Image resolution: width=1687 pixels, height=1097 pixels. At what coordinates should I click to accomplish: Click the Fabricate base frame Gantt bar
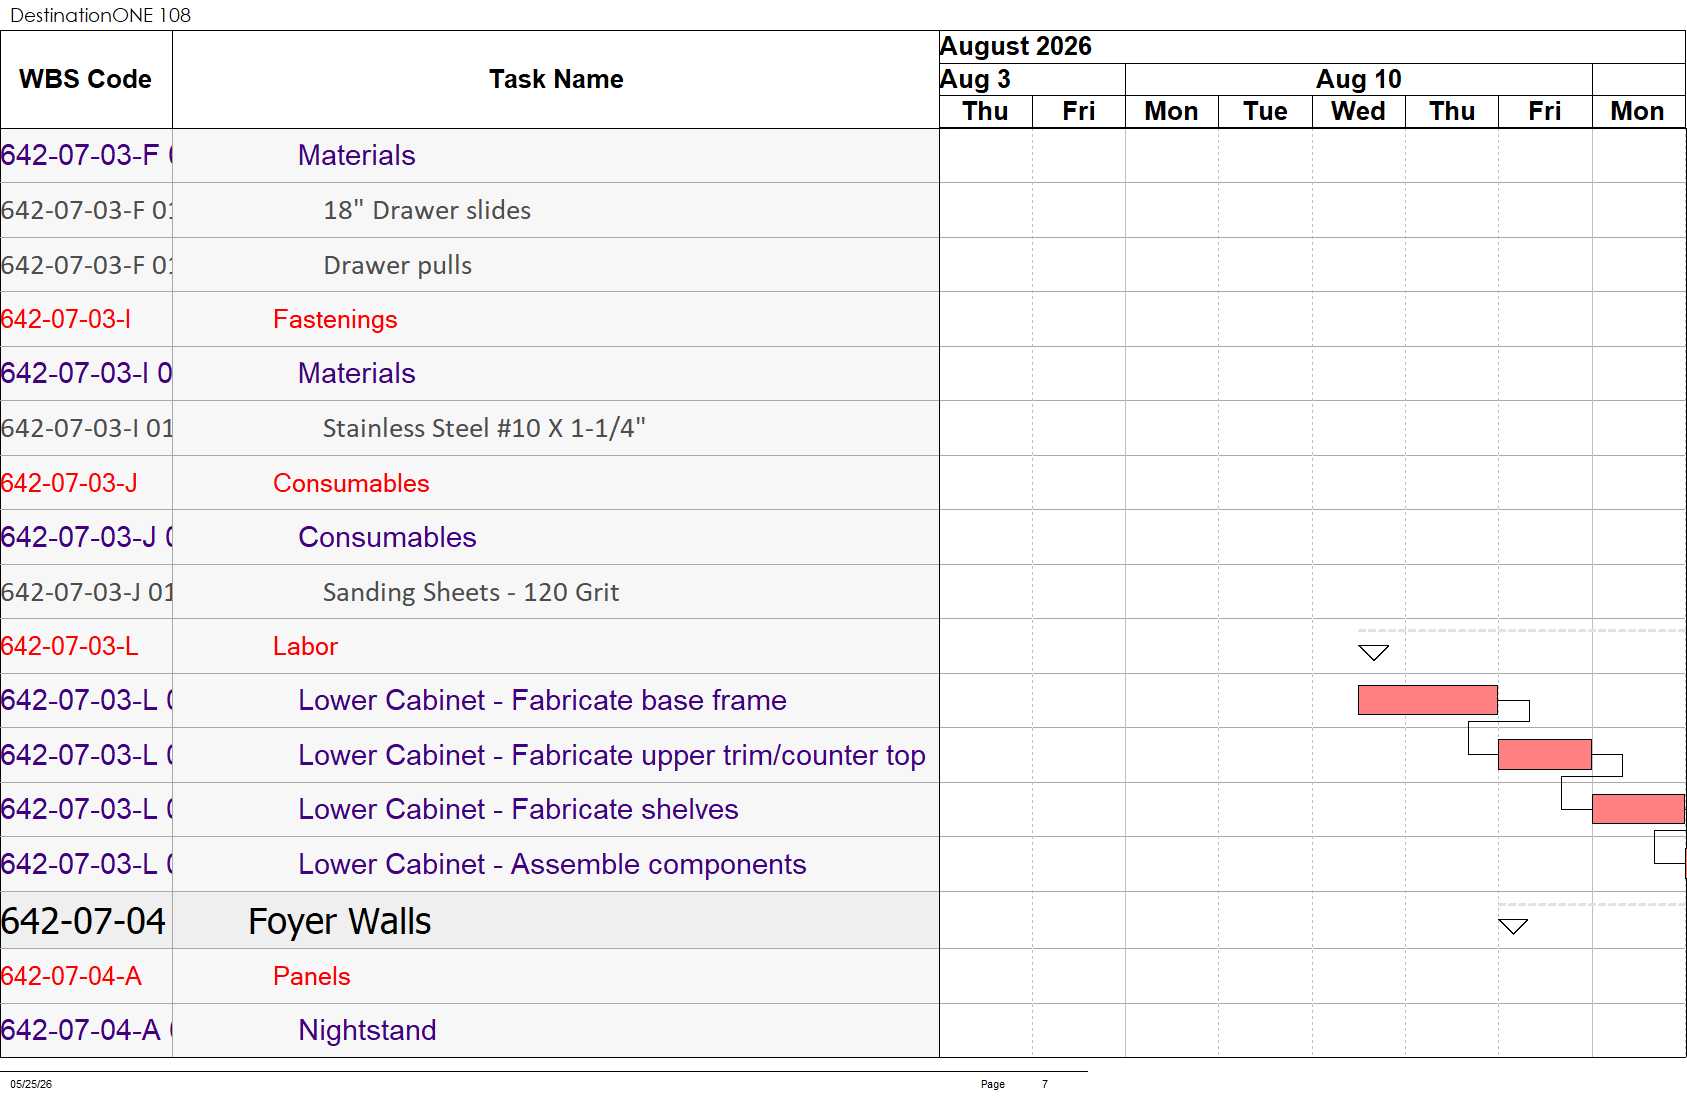point(1427,700)
